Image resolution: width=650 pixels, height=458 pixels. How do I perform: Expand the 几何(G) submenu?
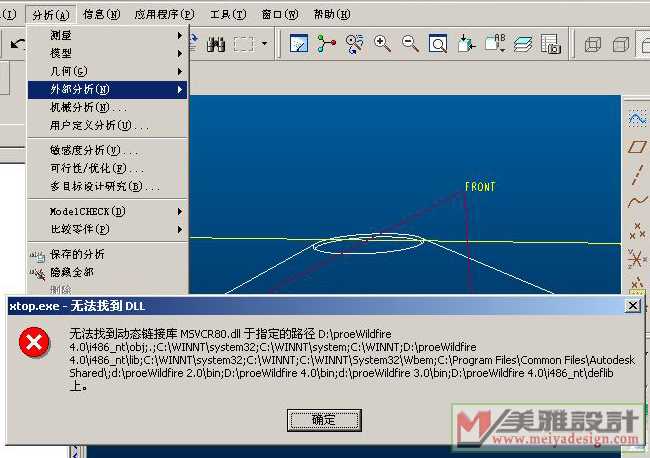point(108,71)
